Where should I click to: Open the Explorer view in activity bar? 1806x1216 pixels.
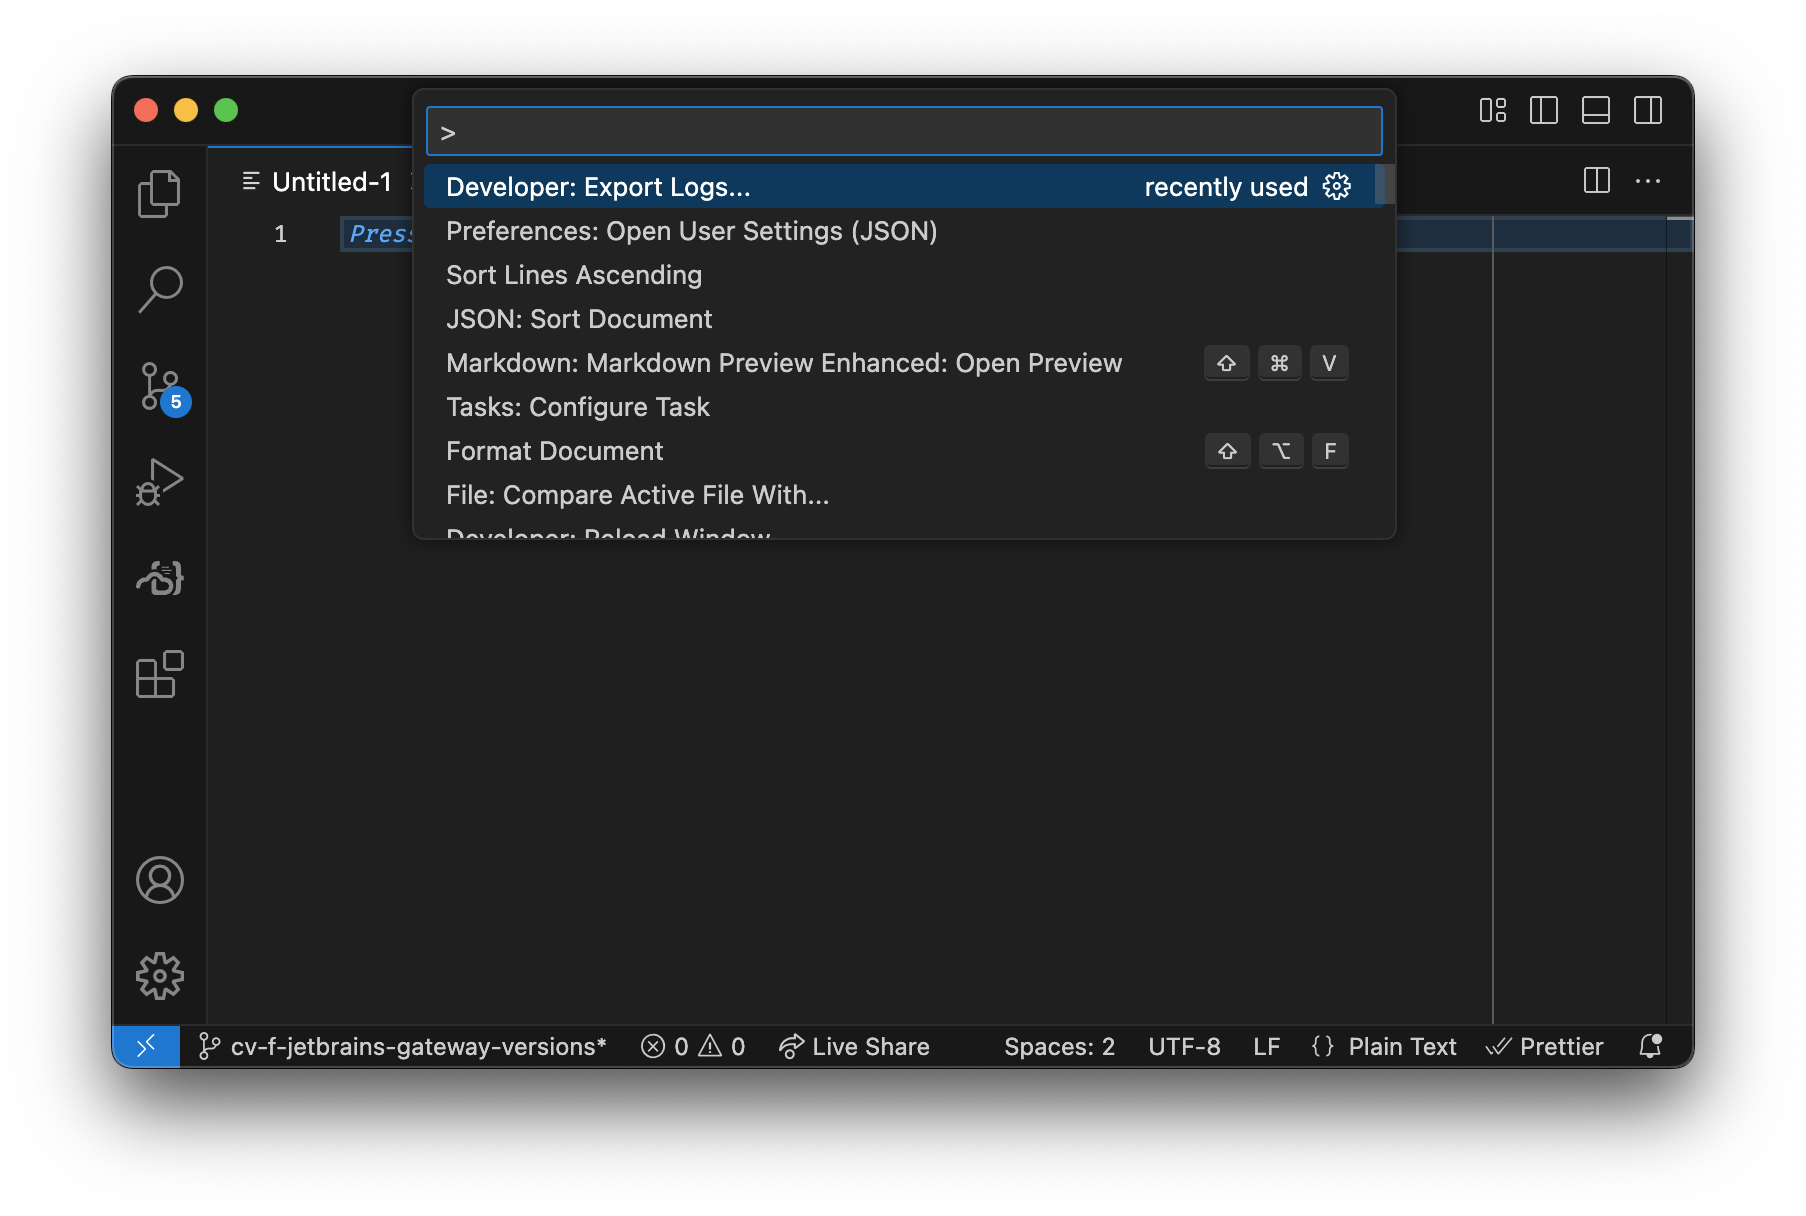[x=159, y=193]
